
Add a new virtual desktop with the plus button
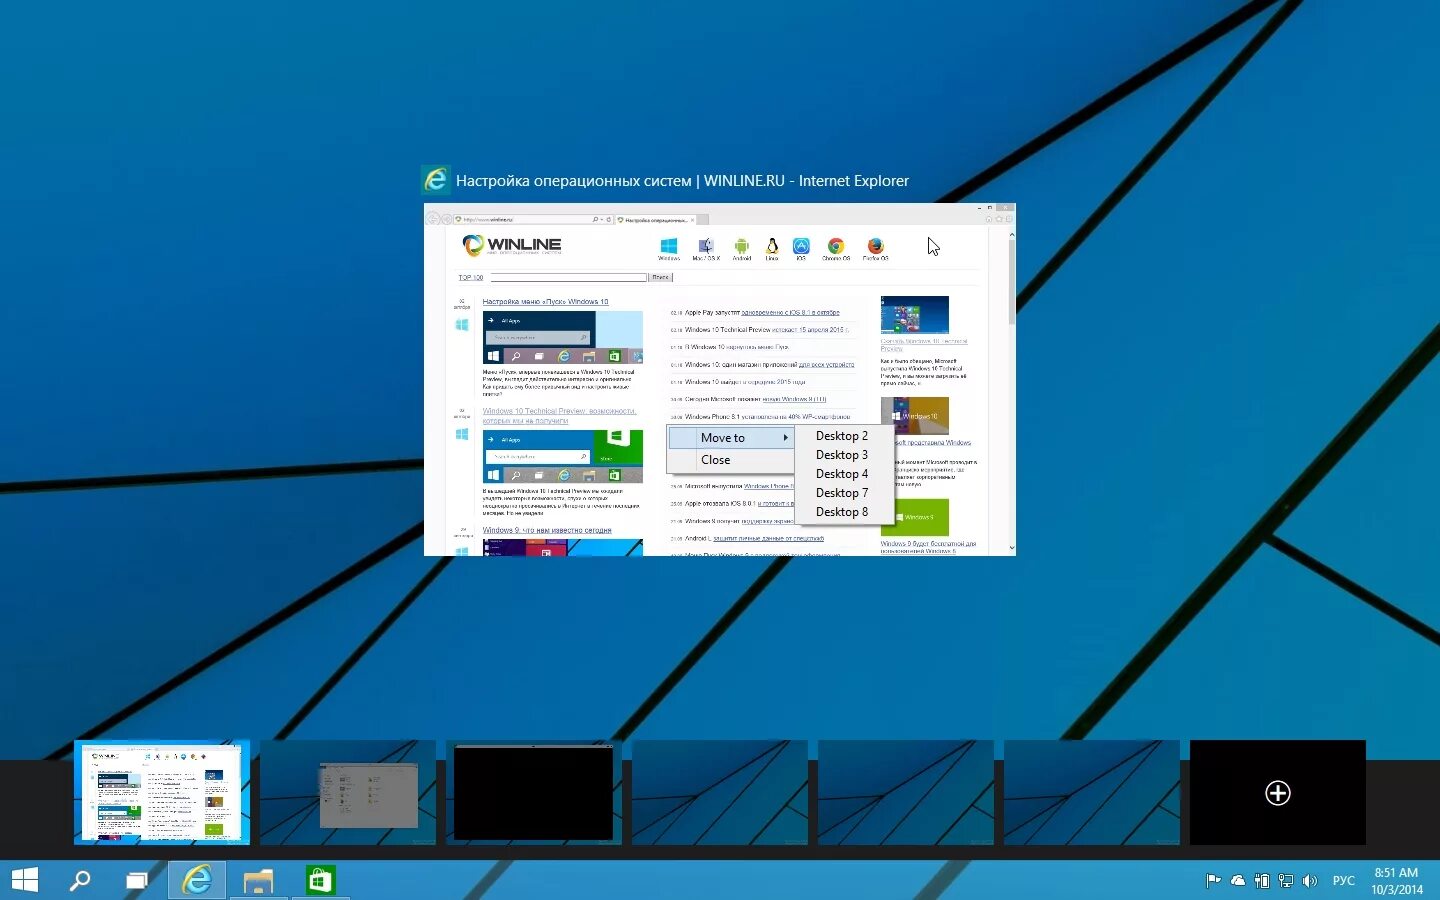pyautogui.click(x=1277, y=793)
